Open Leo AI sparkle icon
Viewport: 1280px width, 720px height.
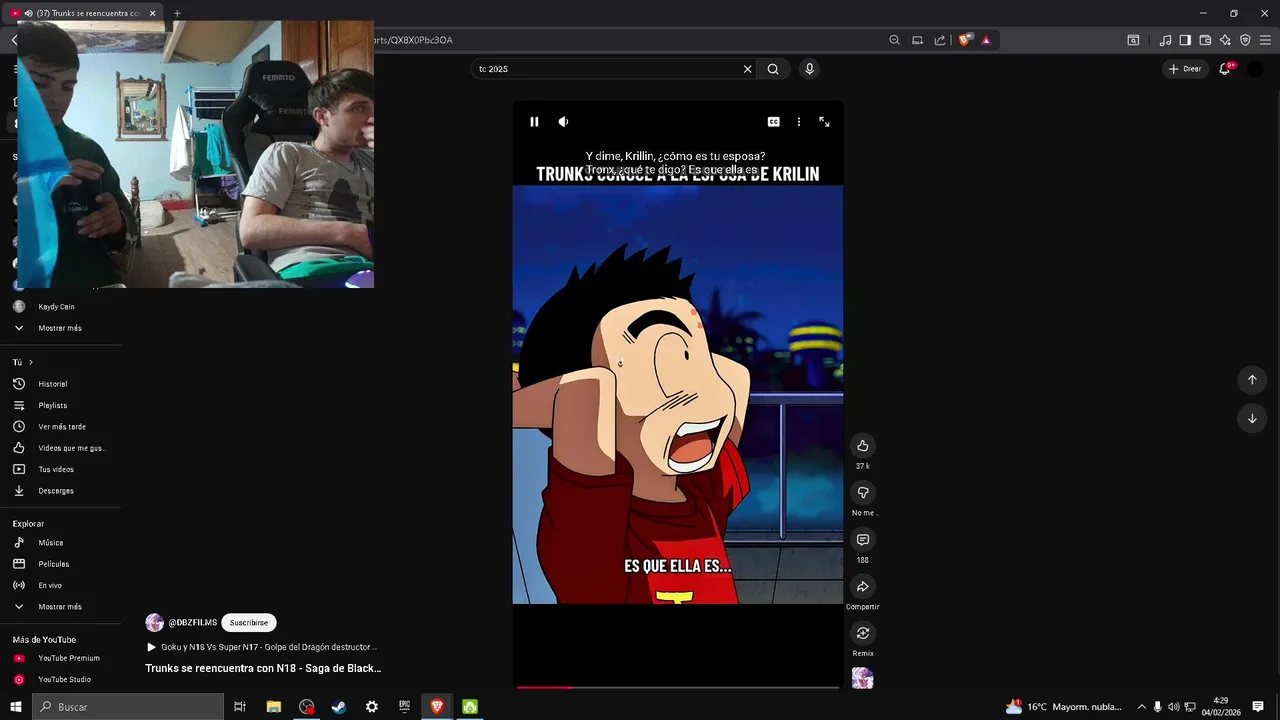[1225, 40]
